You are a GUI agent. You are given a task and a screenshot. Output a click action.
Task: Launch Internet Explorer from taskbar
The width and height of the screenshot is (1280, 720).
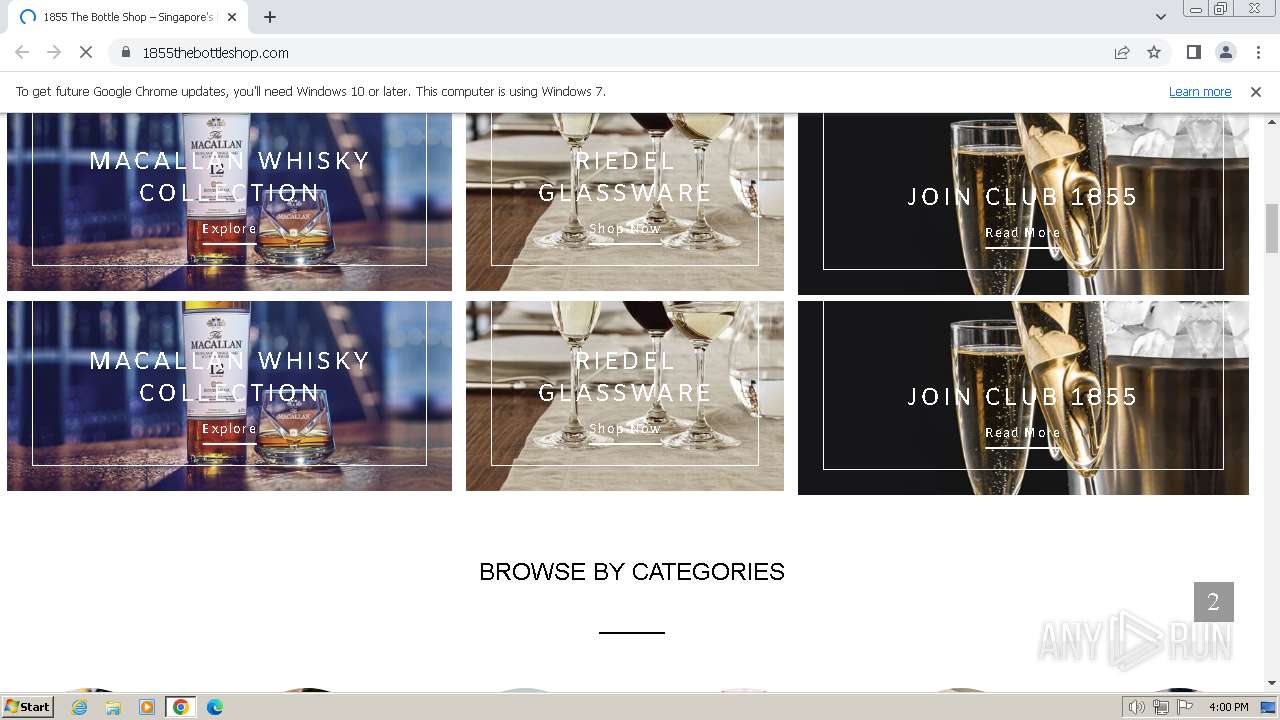(x=80, y=707)
